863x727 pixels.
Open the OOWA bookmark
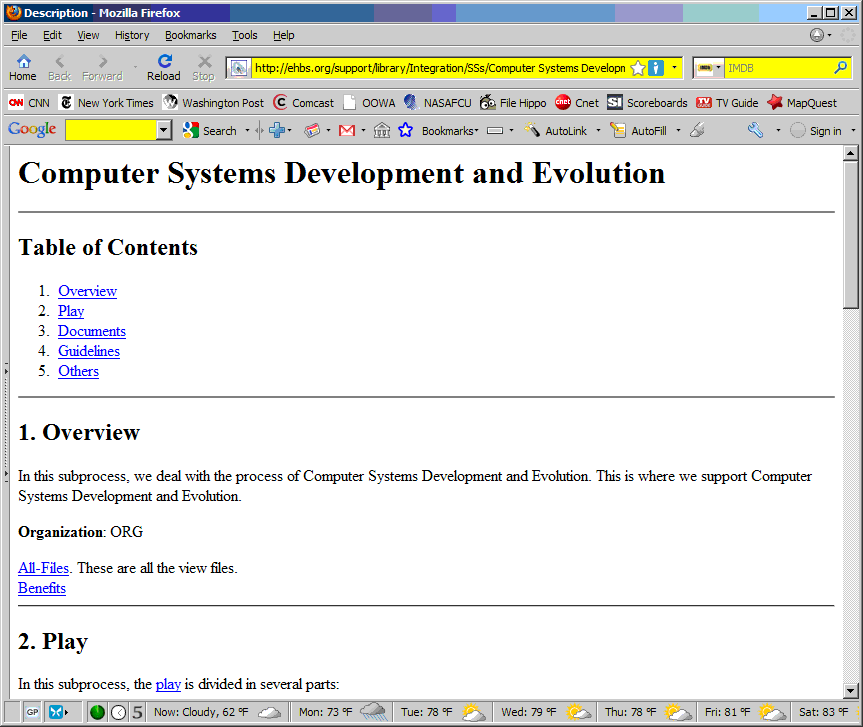369,103
